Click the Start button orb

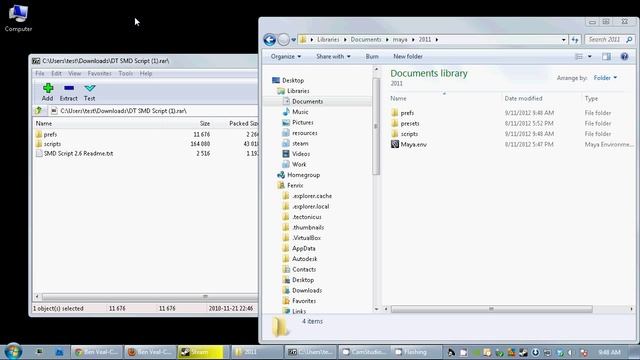point(13,351)
